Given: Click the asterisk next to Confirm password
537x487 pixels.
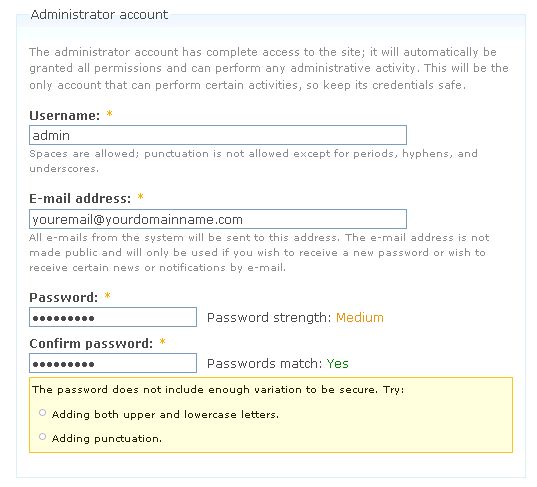Looking at the screenshot, I should (162, 341).
